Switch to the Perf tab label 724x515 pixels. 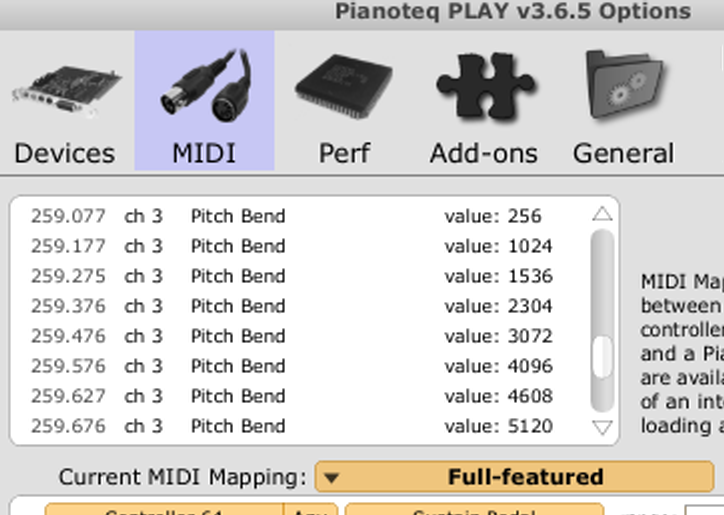click(x=343, y=153)
